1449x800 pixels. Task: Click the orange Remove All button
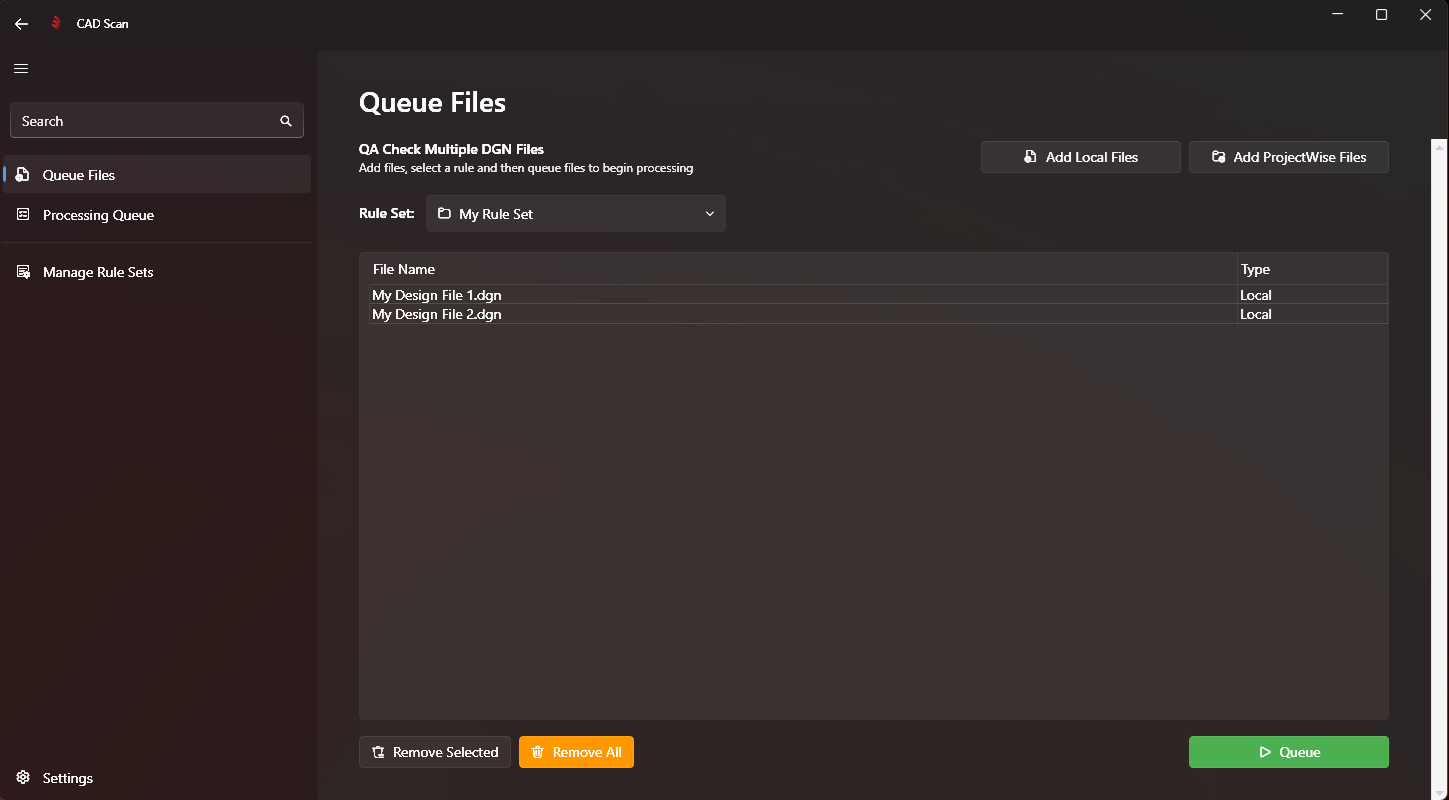576,752
